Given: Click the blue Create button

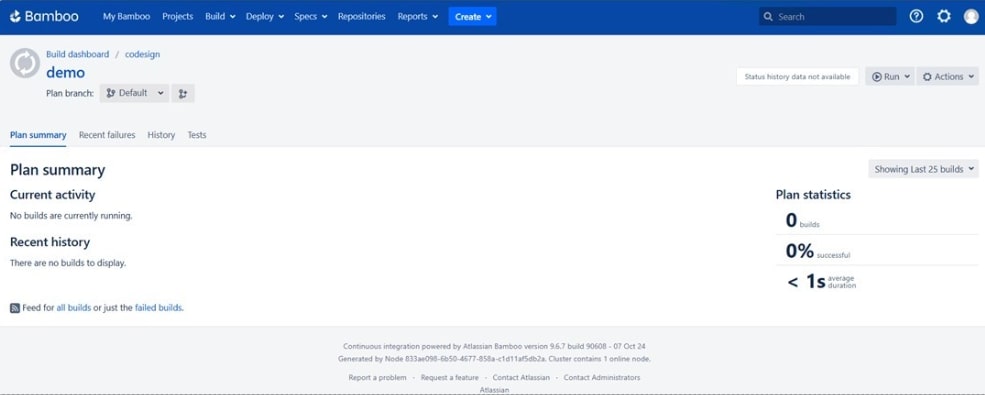Looking at the screenshot, I should tap(472, 17).
